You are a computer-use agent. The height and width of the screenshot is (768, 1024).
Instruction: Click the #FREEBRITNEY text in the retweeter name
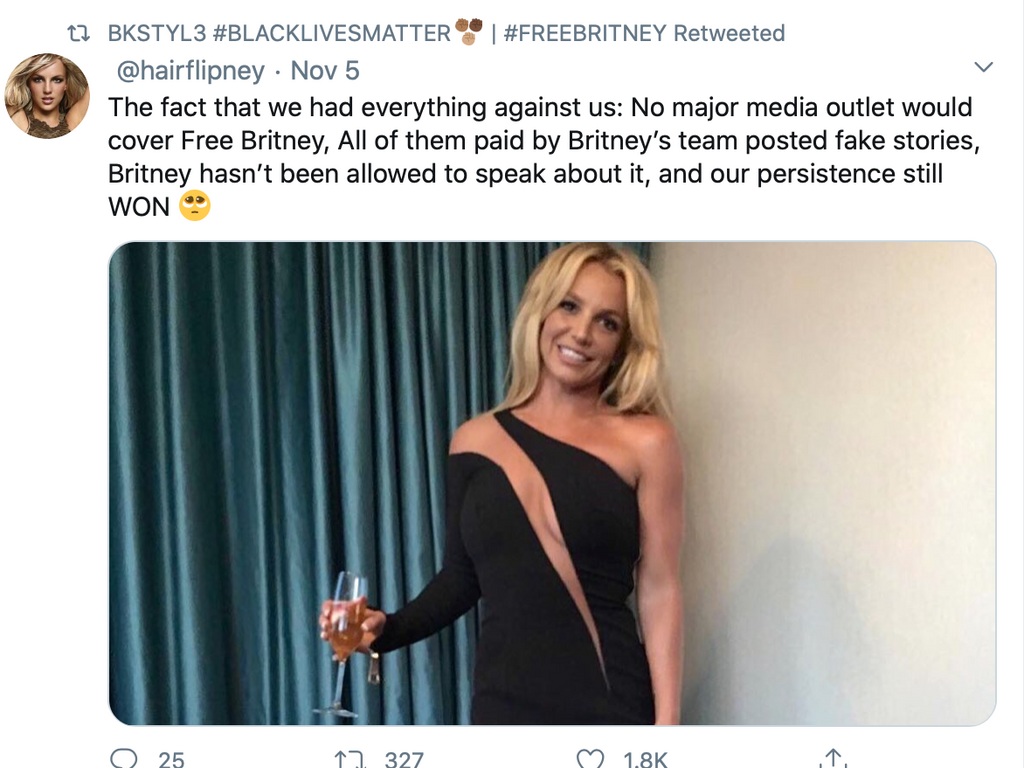point(585,32)
